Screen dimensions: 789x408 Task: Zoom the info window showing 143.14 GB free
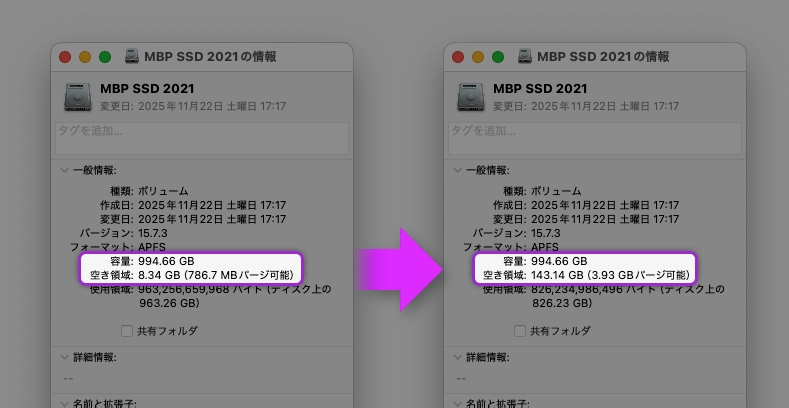coord(498,57)
